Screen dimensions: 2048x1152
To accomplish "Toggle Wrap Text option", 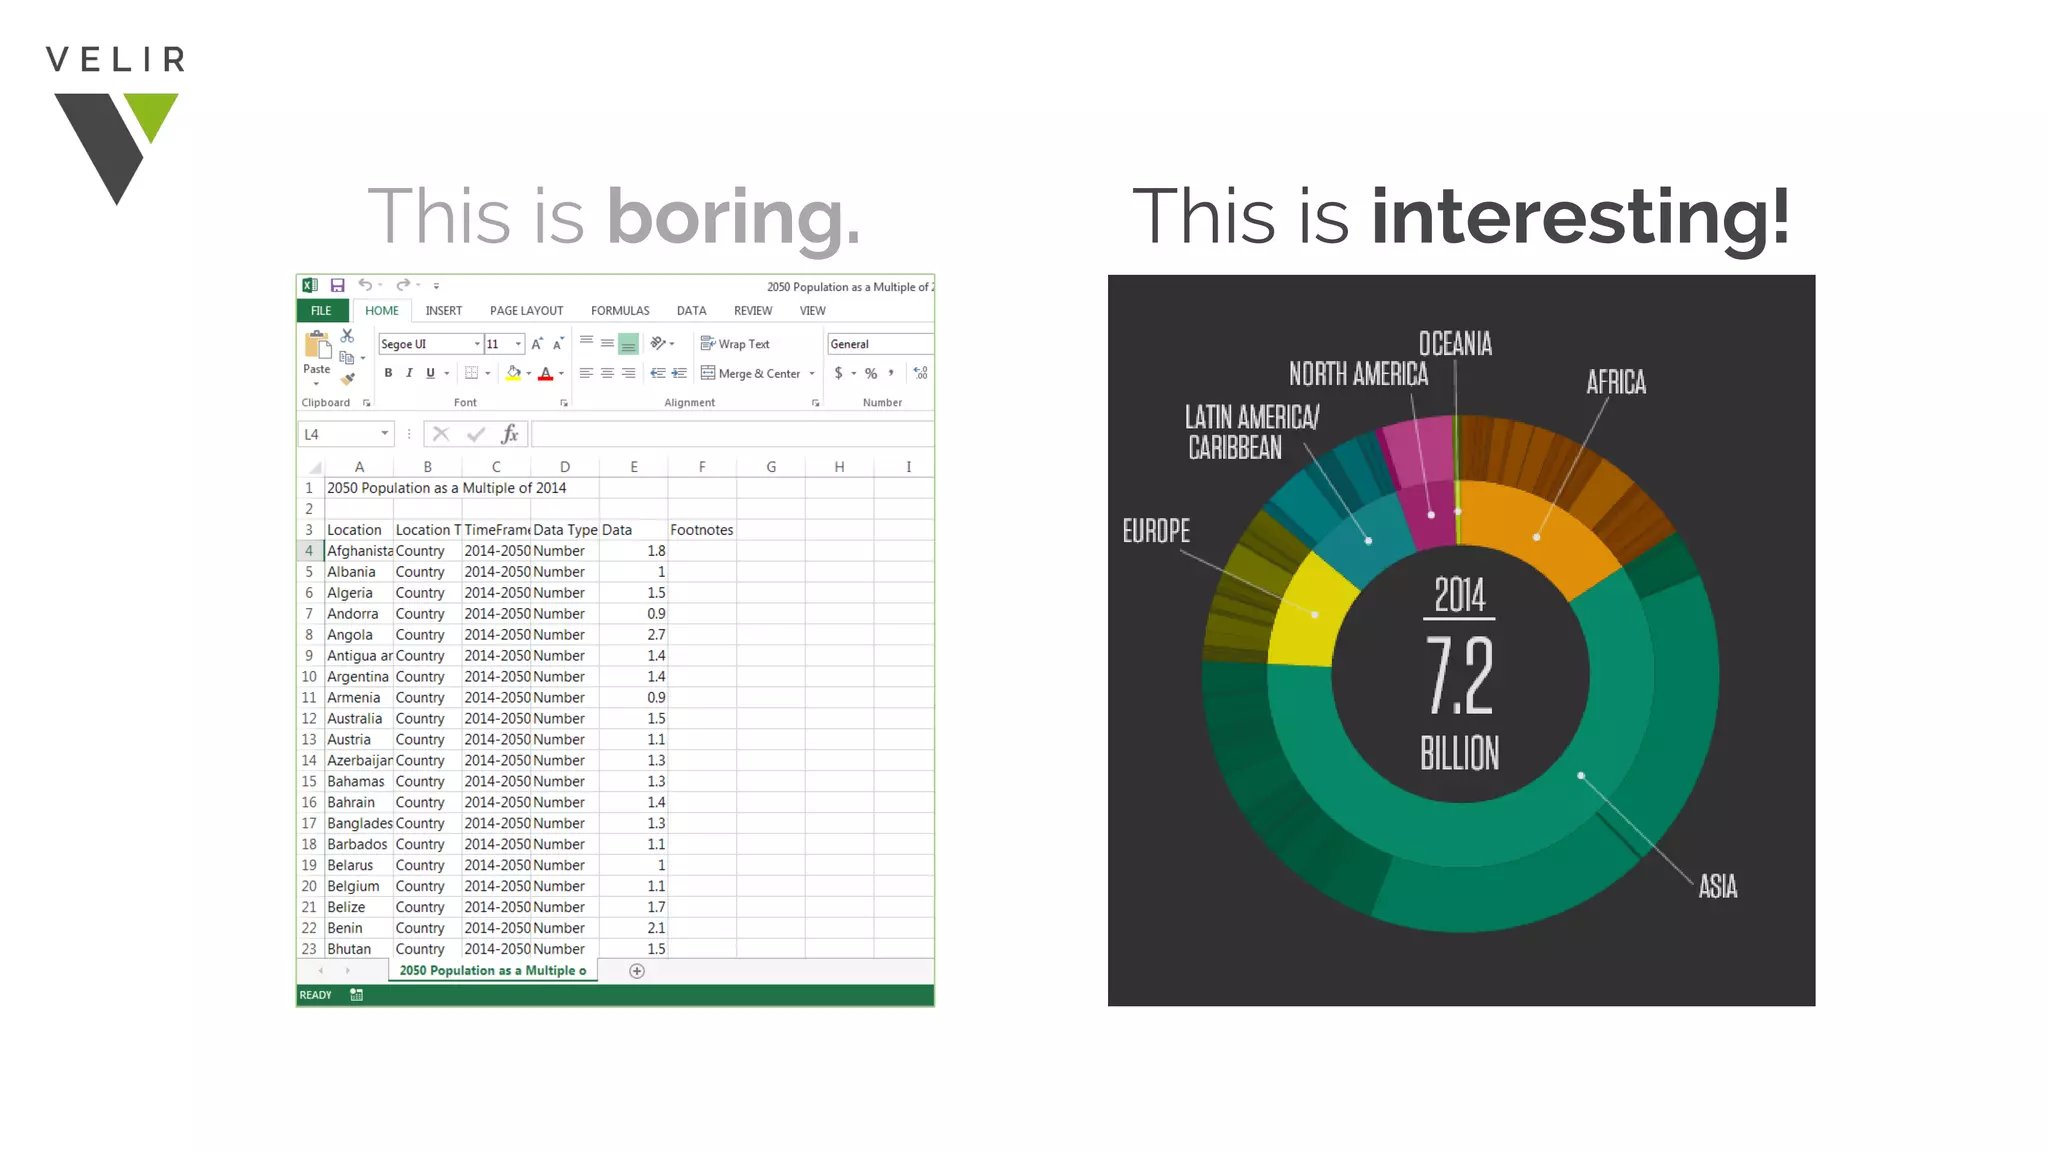I will (x=735, y=344).
